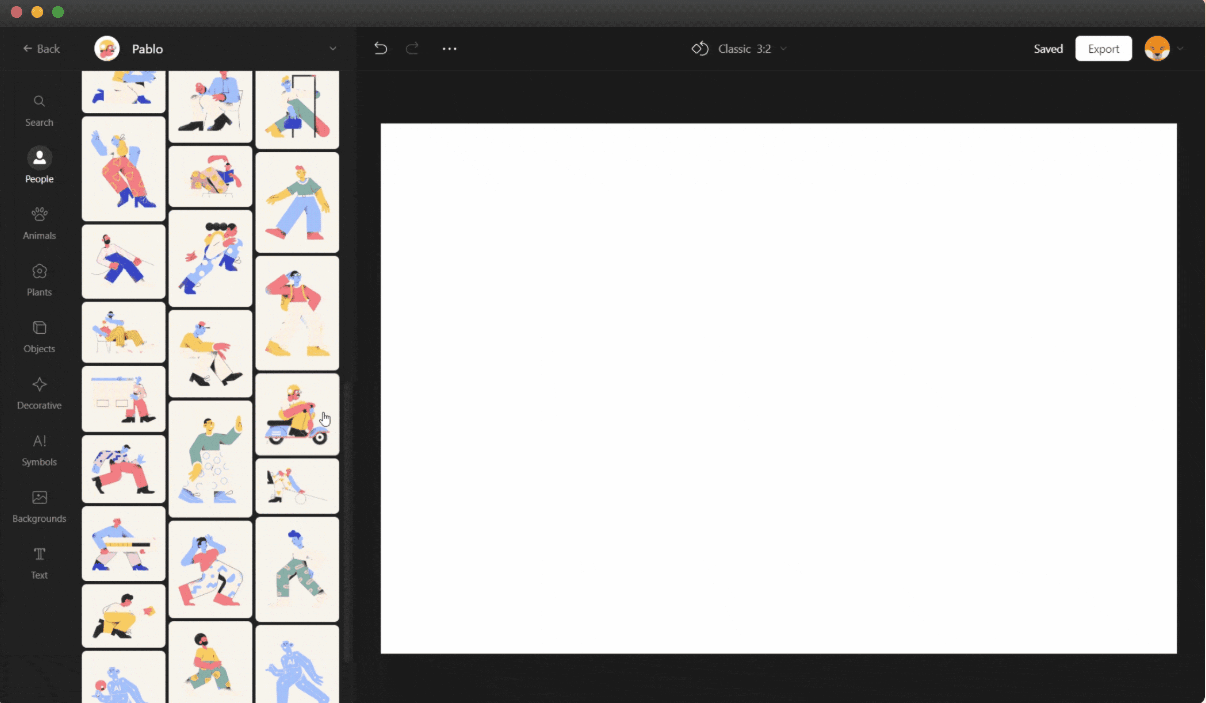
Task: Click the shuffle dice icon near Classic
Action: coord(700,48)
